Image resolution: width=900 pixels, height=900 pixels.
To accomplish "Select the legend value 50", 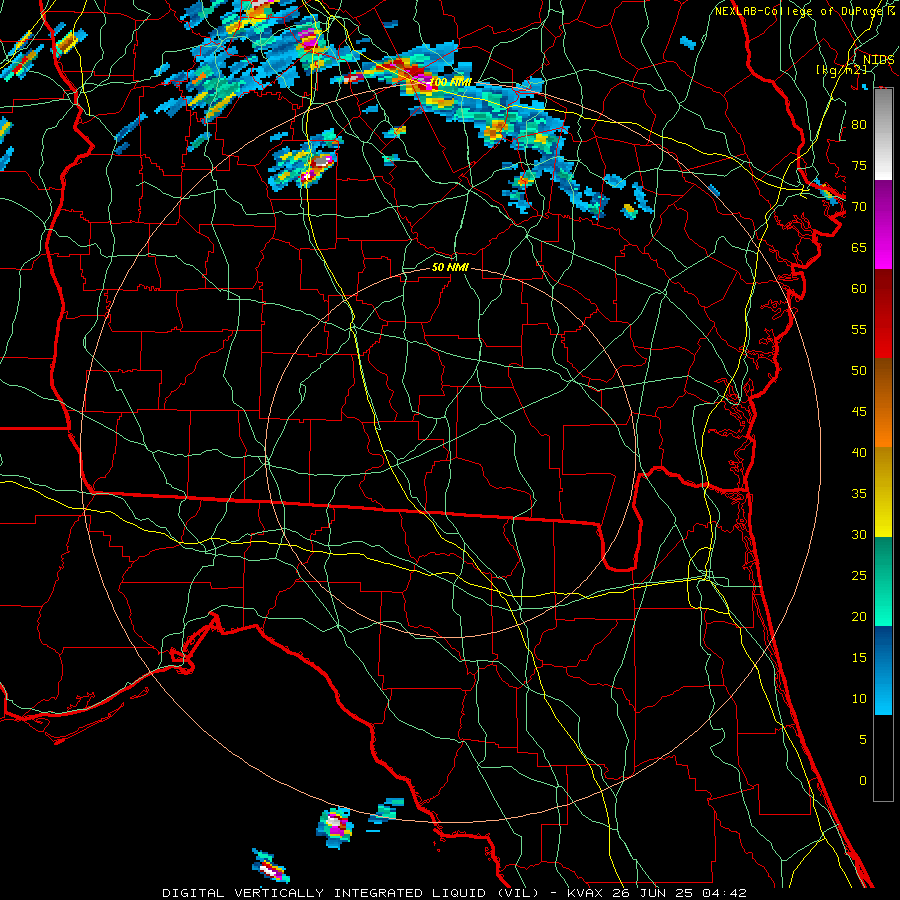I will [x=859, y=370].
